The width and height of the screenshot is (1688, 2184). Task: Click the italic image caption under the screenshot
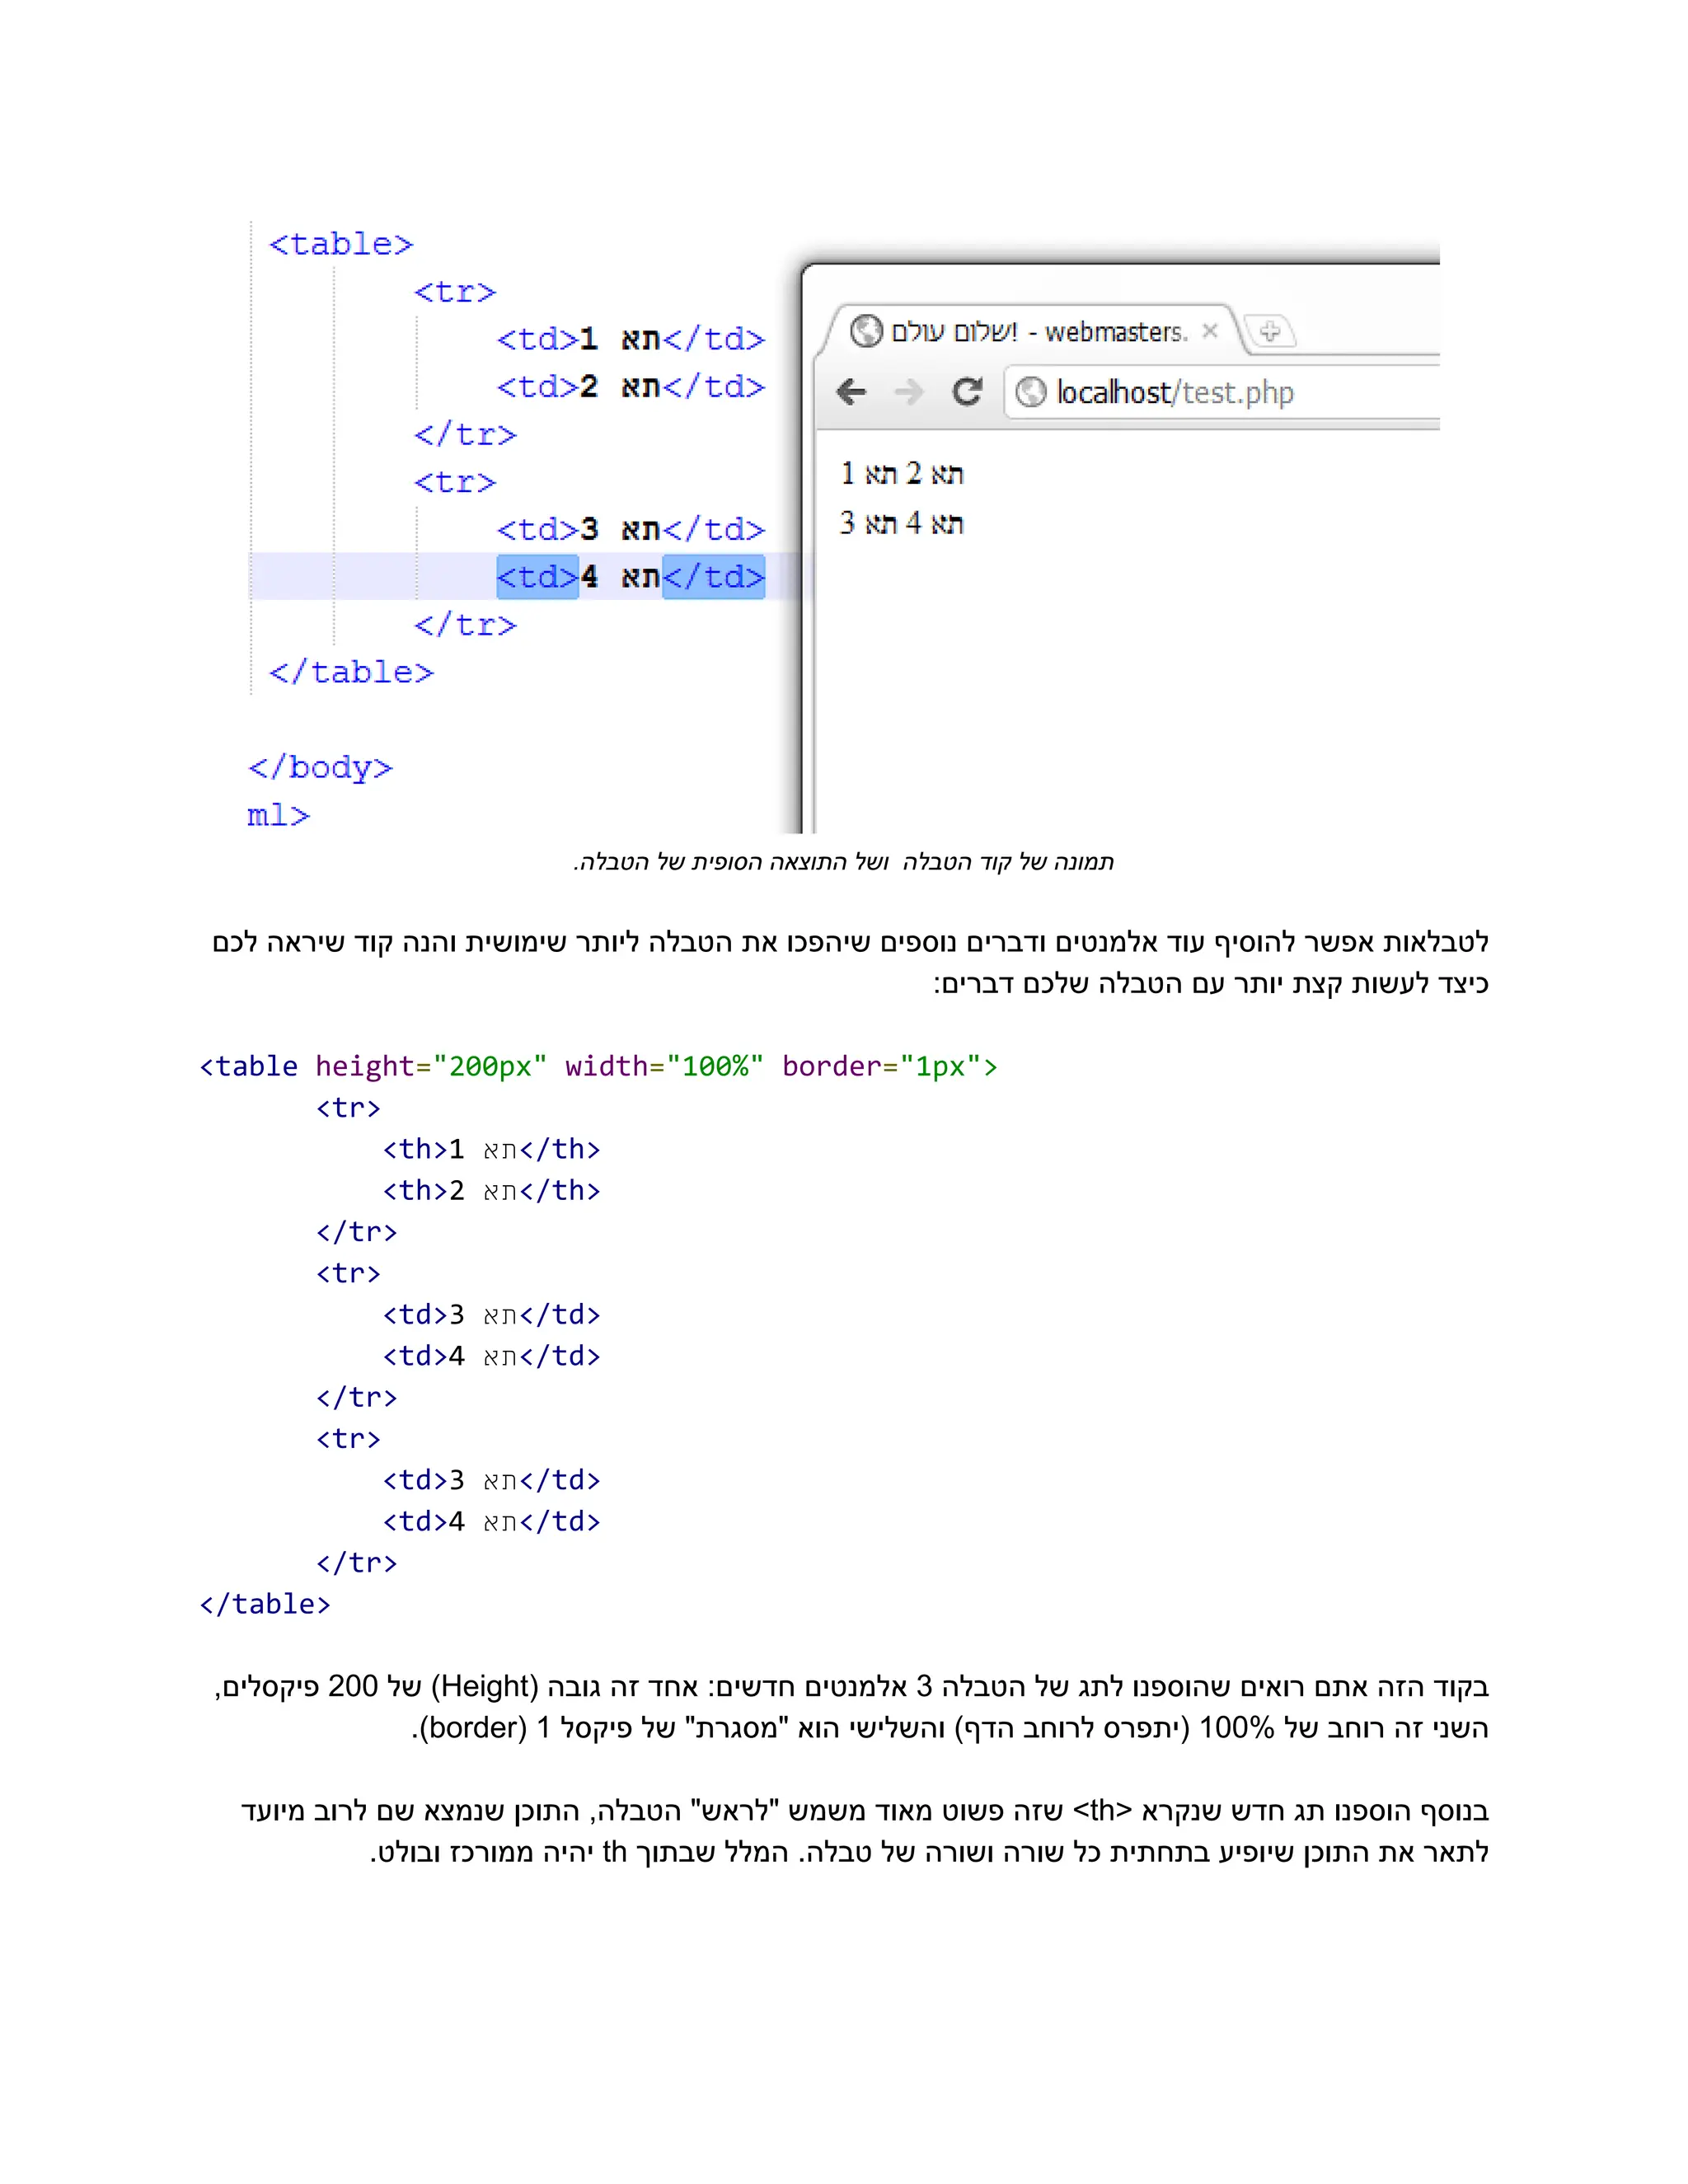[843, 862]
